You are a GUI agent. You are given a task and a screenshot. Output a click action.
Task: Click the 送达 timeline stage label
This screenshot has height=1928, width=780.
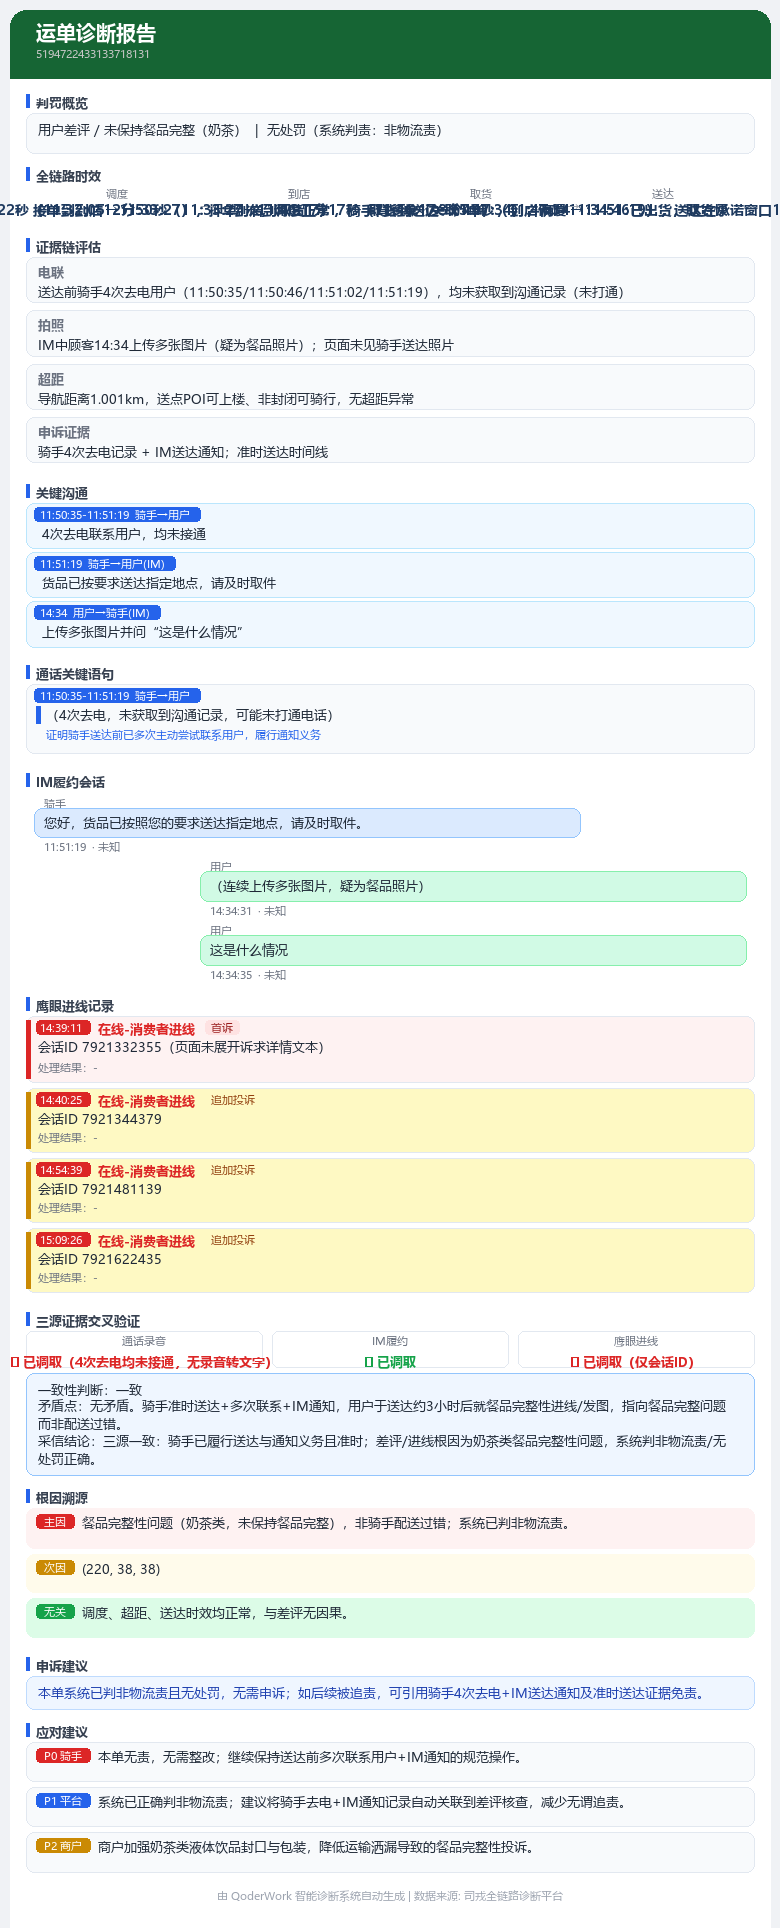(x=663, y=194)
